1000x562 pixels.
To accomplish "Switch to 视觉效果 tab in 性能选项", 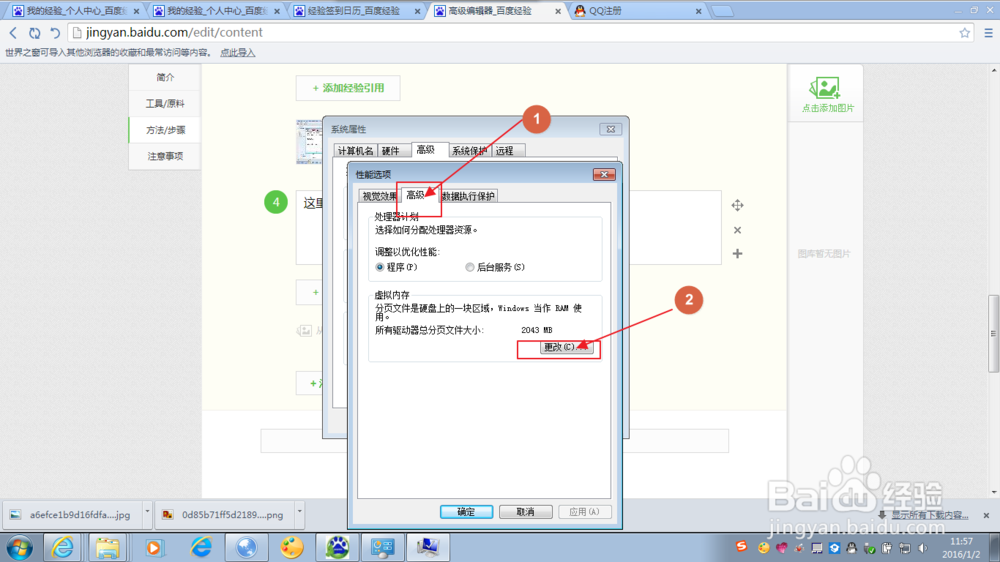I will coord(380,196).
